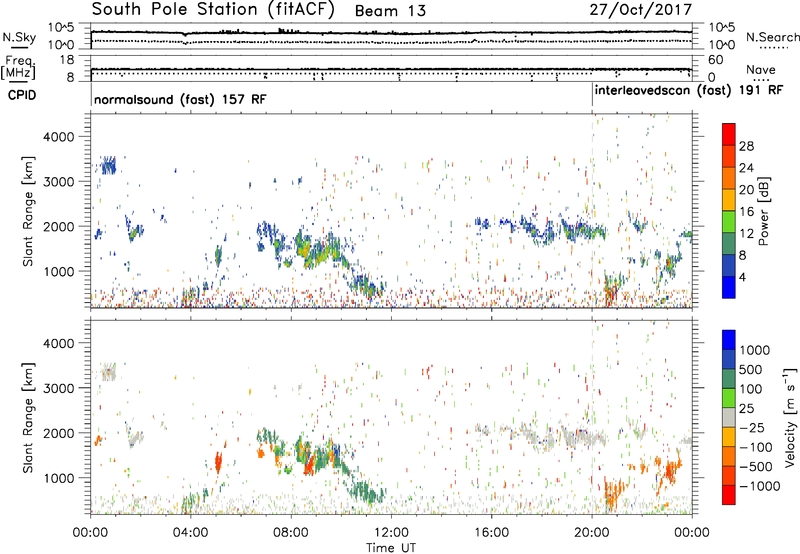Click the red 28 dB segment of power colorbar
800x554 pixels.
coord(729,135)
